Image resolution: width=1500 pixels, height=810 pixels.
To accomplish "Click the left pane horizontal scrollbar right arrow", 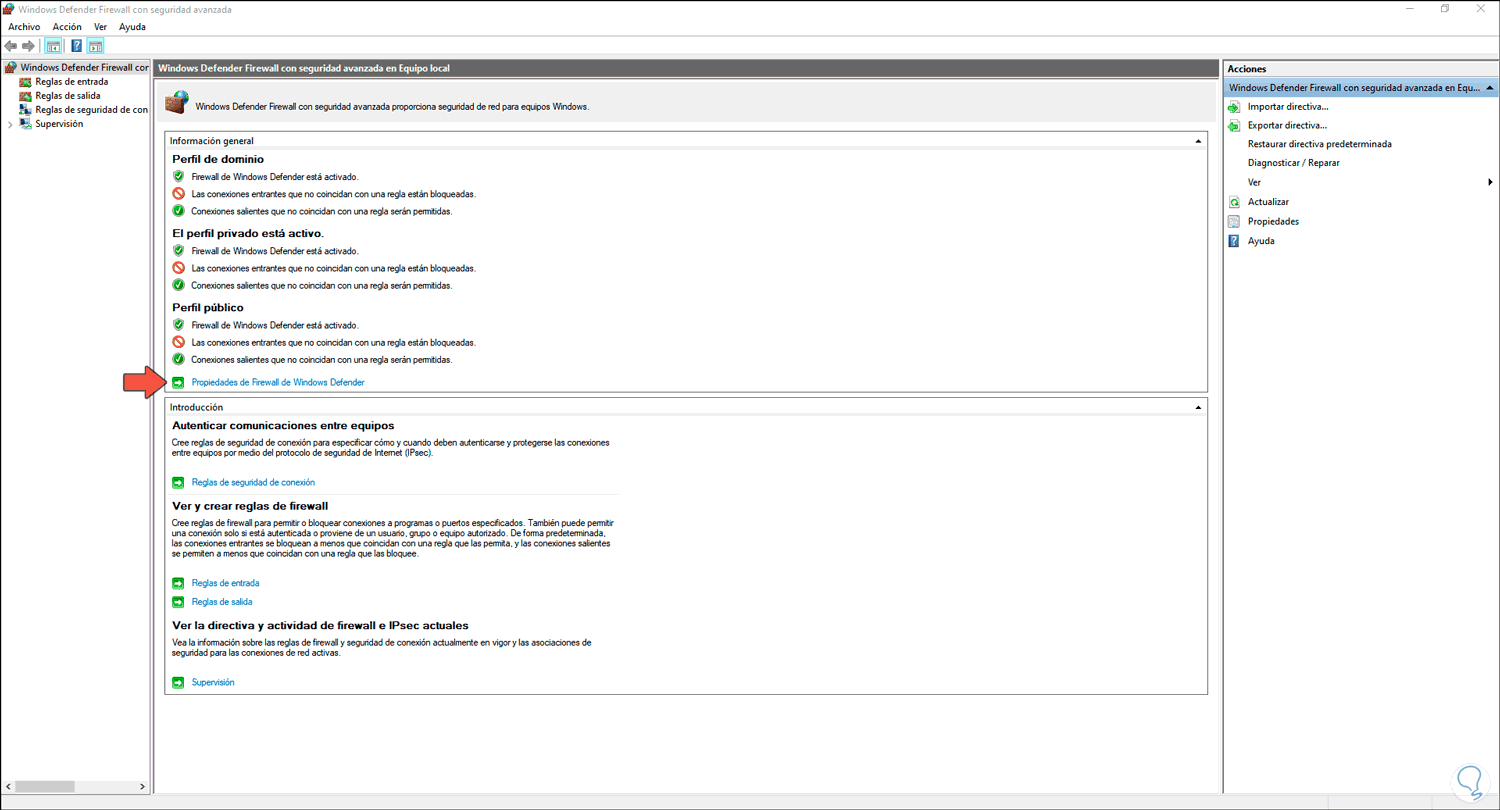I will coord(142,787).
